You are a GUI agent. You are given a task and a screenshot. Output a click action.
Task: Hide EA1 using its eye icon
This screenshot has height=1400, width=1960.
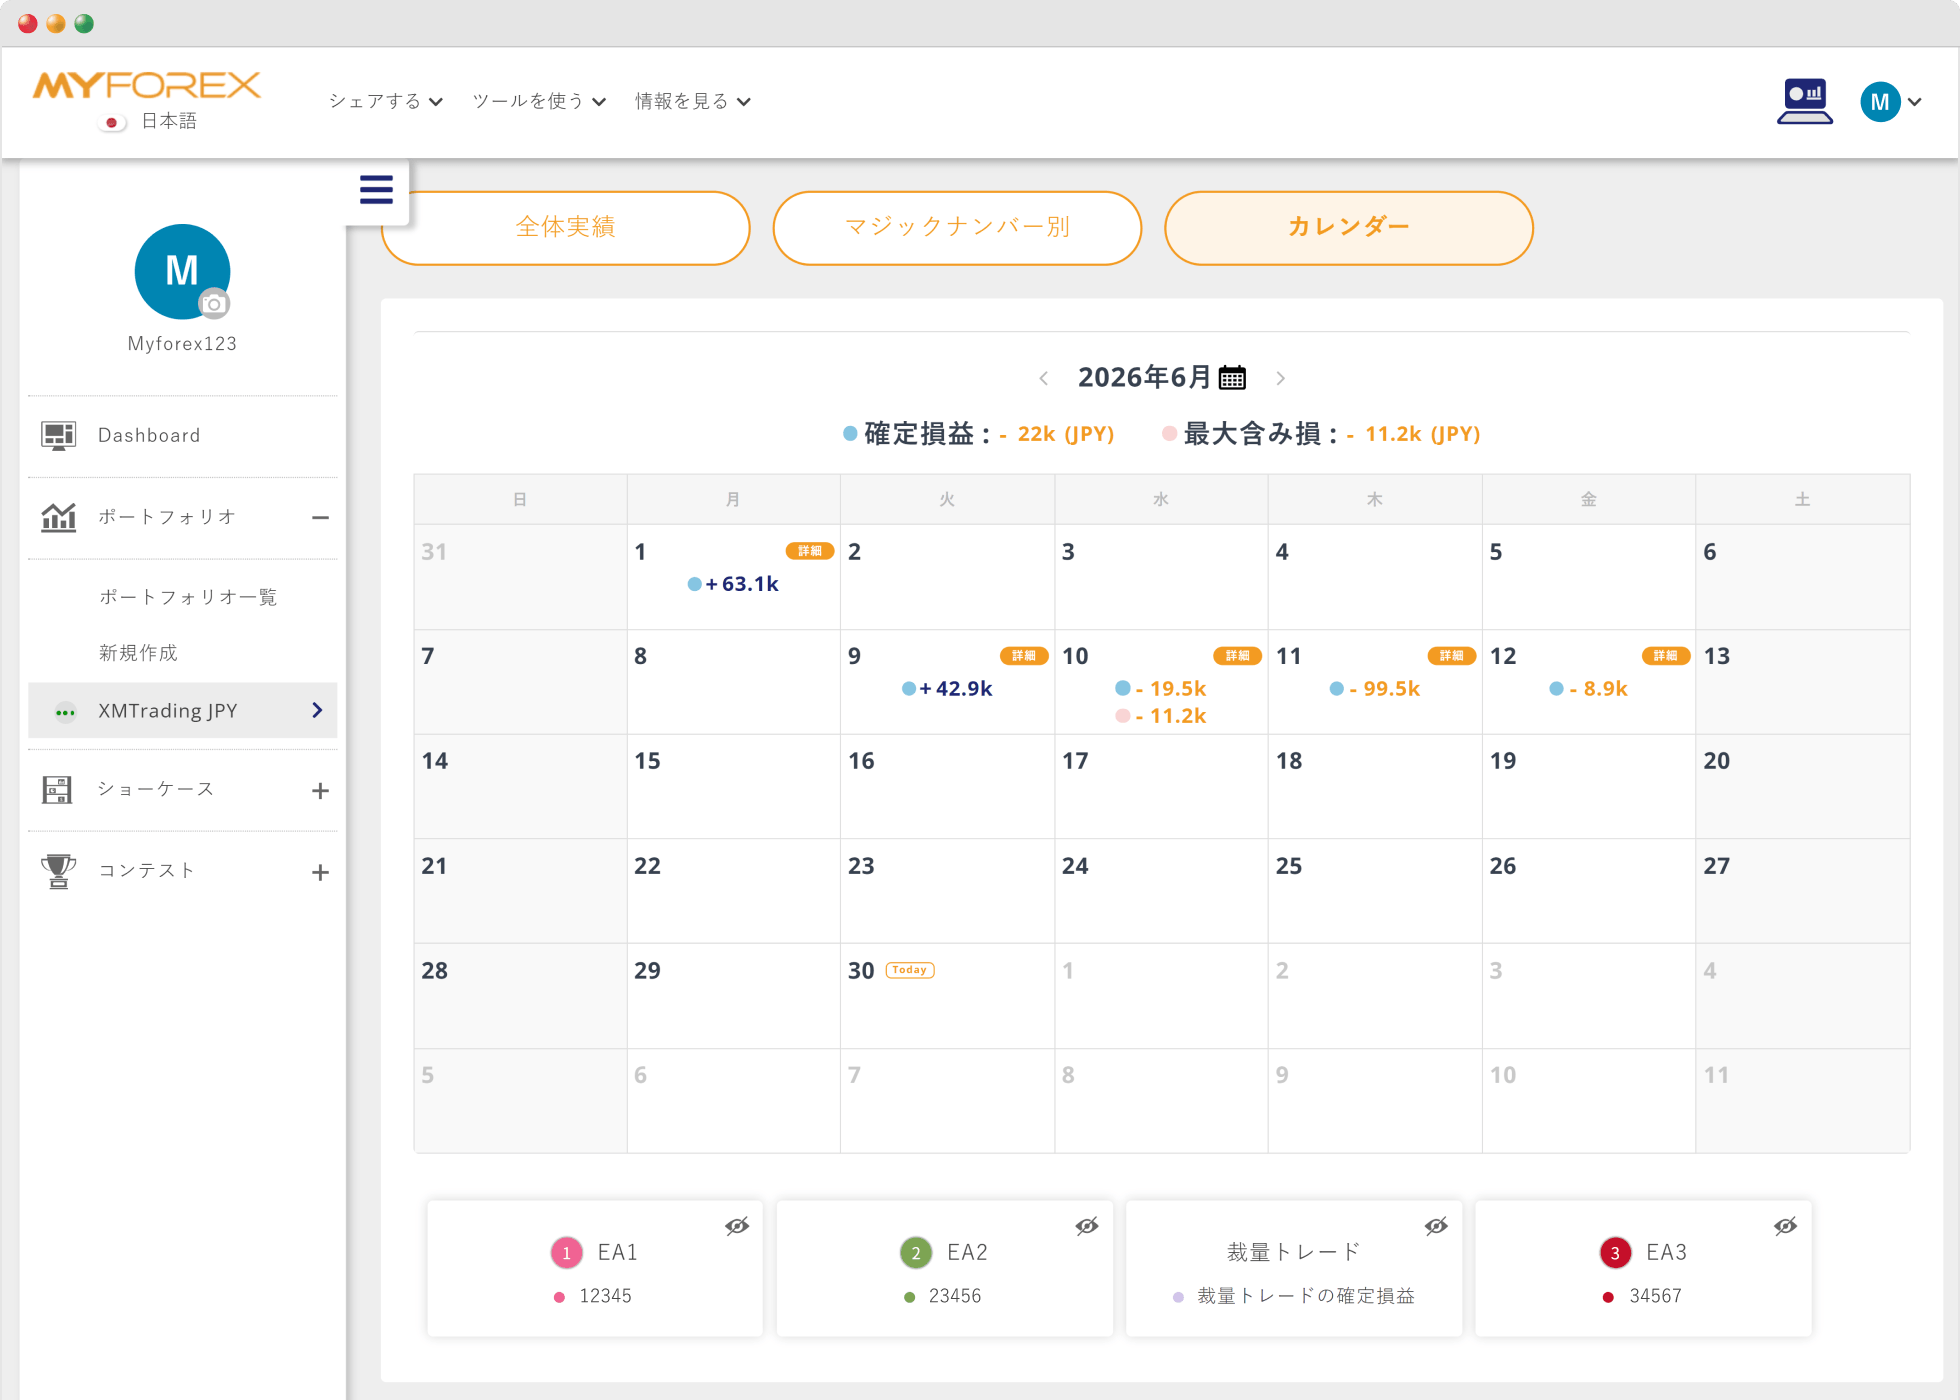737,1226
